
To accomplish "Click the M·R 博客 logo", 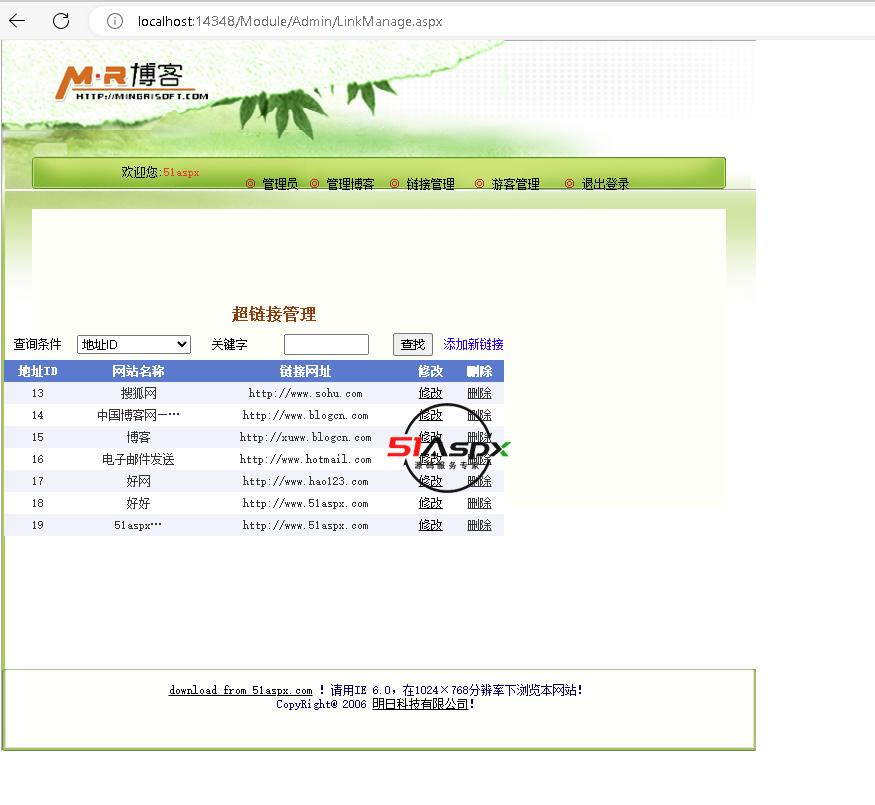I will 132,81.
